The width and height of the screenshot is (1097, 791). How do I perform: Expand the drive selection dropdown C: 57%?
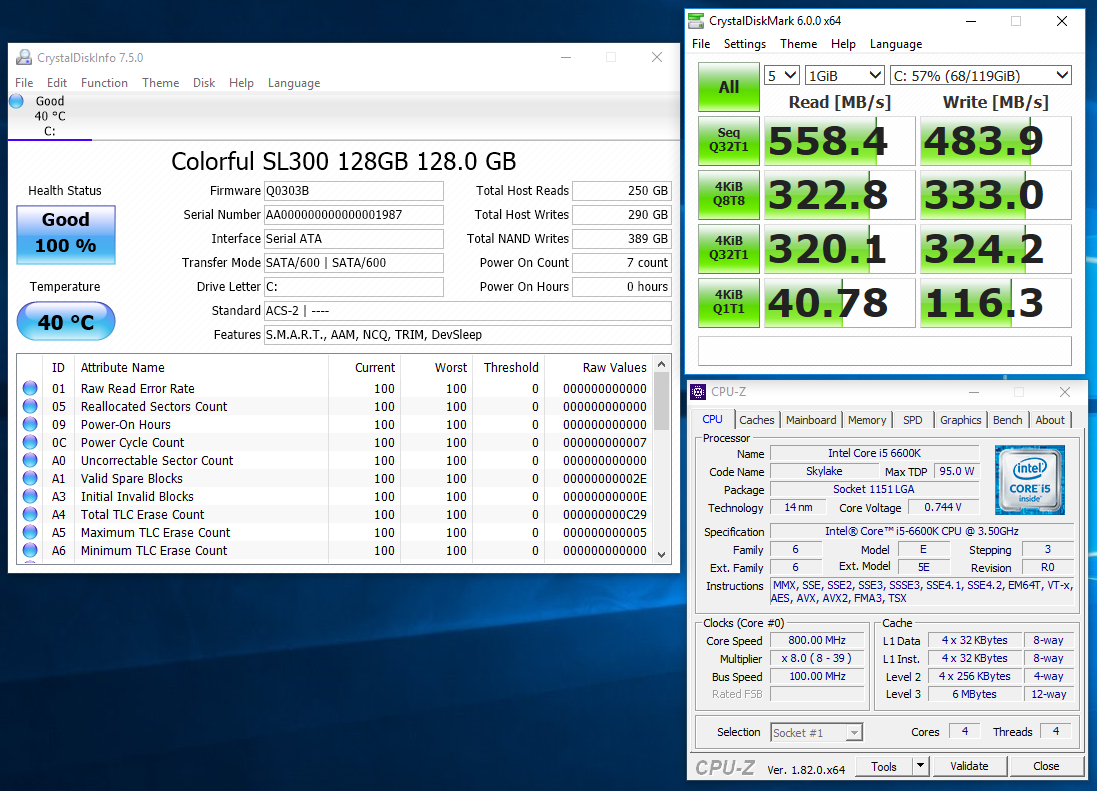click(980, 76)
